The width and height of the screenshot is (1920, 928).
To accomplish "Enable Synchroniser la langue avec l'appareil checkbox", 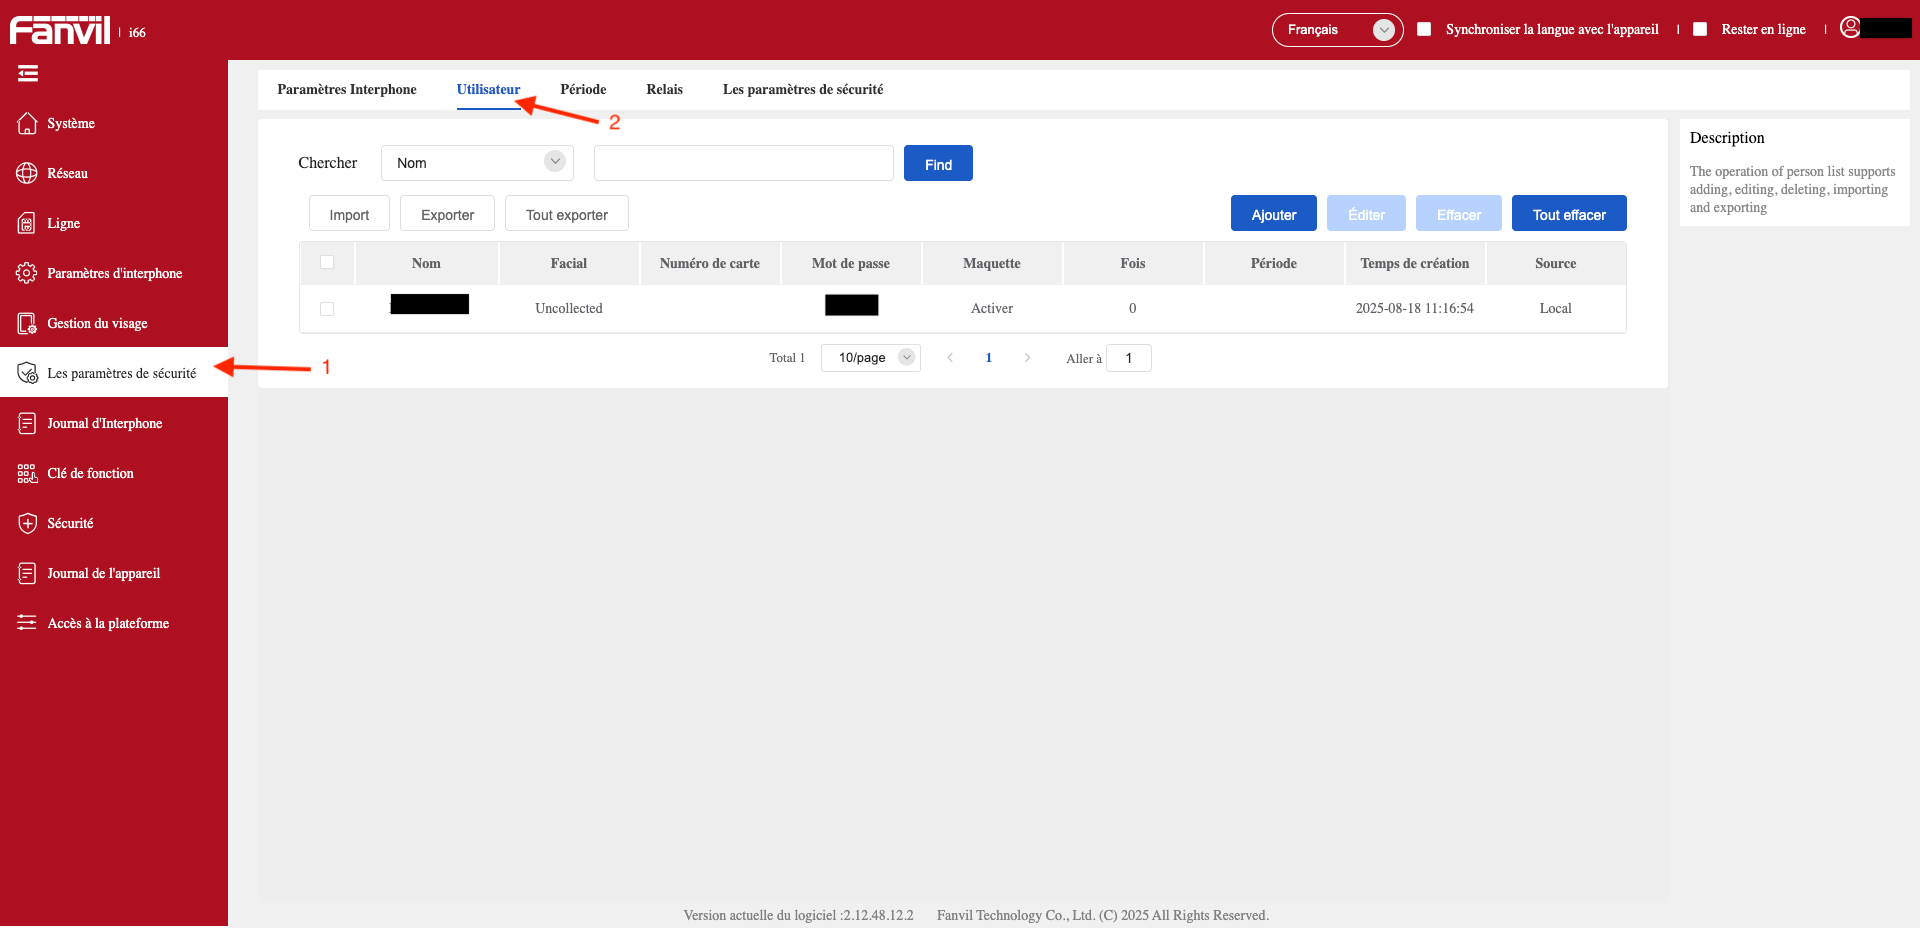I will tap(1424, 29).
